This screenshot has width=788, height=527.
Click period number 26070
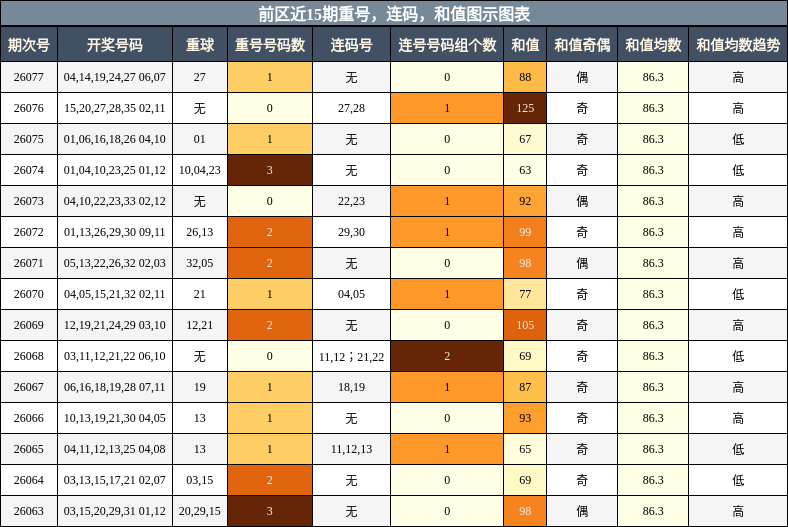(x=29, y=294)
